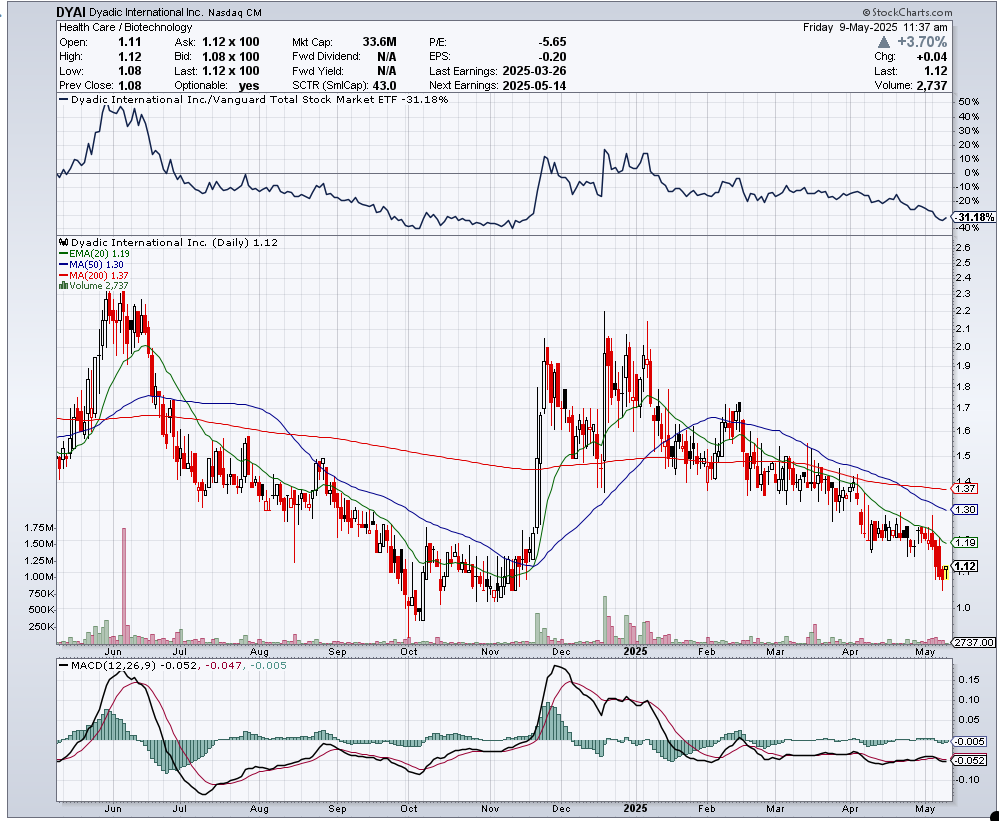Click the MA(50) 1.30 legend entry
The image size is (999, 821).
click(x=91, y=264)
